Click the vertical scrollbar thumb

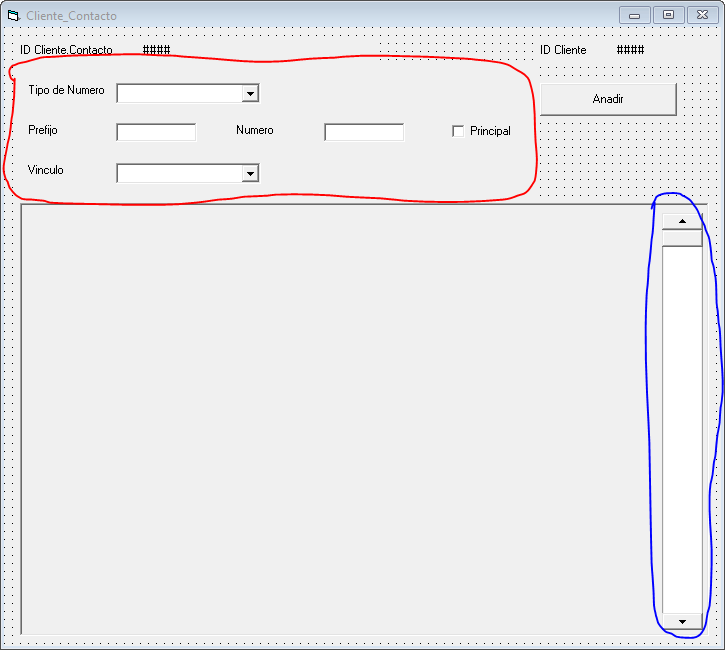pyautogui.click(x=682, y=238)
